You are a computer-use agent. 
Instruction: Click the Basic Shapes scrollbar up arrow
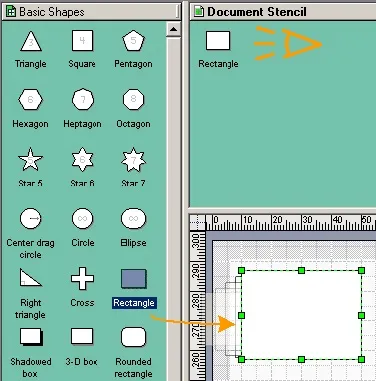coord(173,29)
